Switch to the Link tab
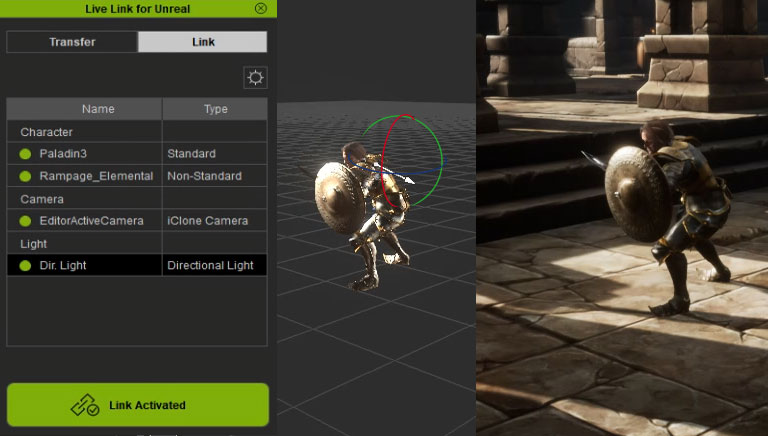The height and width of the screenshot is (436, 768). click(x=203, y=42)
